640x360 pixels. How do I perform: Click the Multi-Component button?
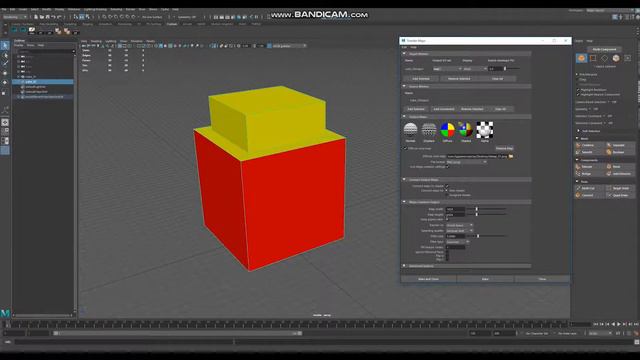(604, 49)
